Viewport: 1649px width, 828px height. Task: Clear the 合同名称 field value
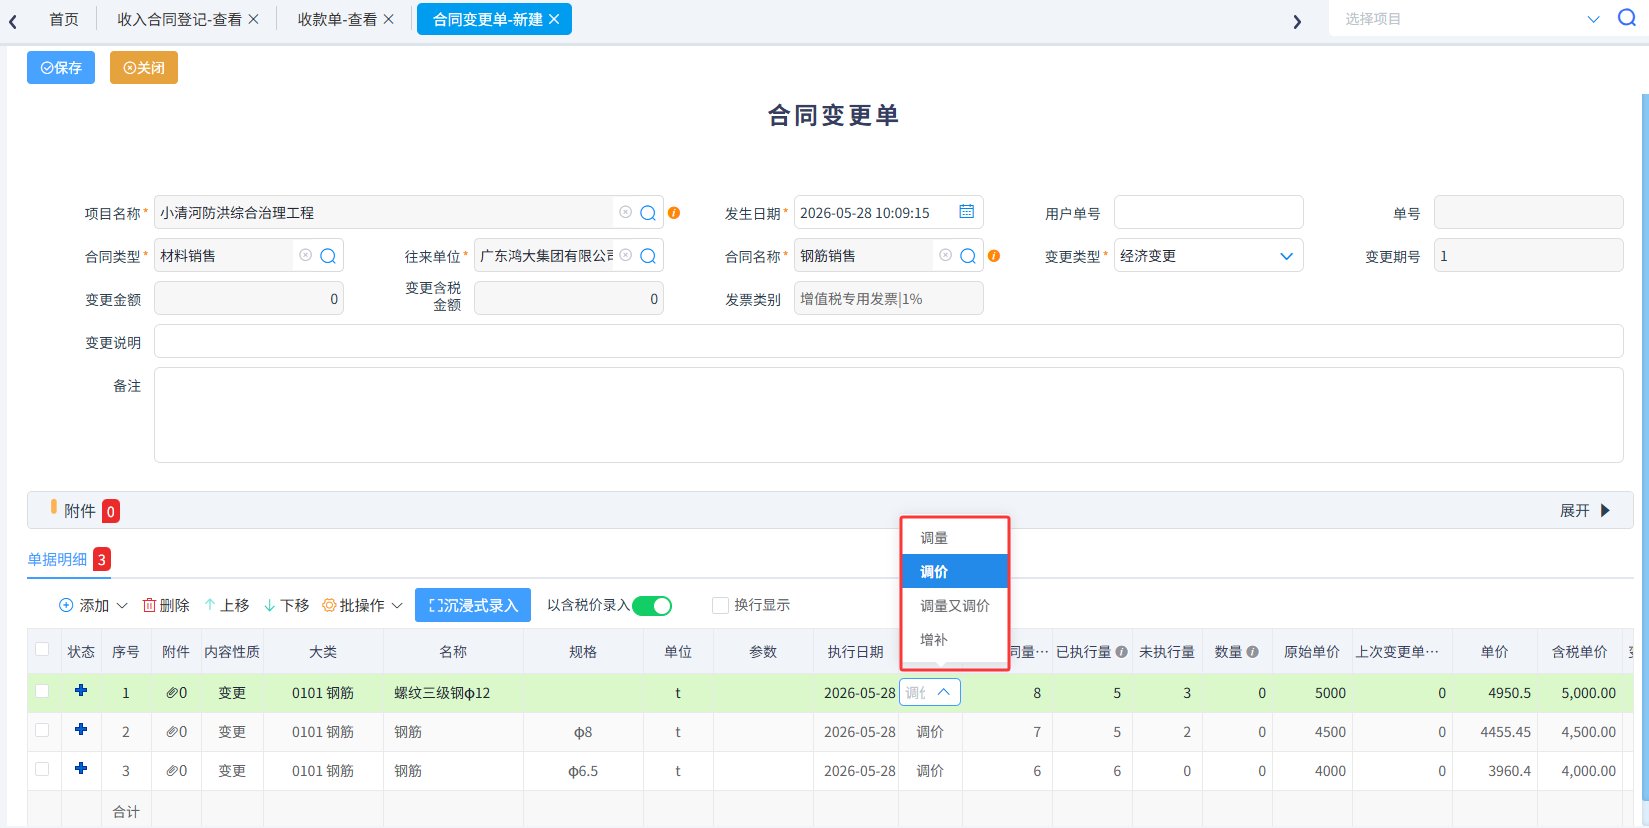coord(946,255)
